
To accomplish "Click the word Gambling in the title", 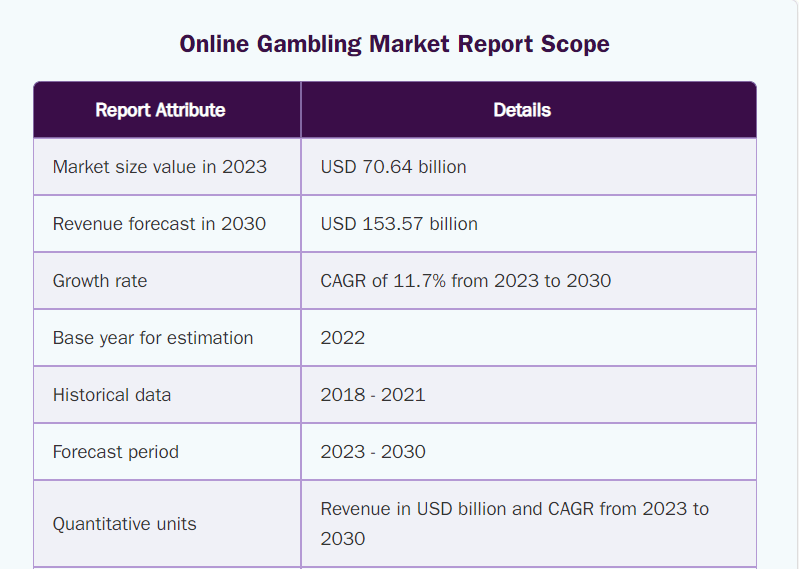I will click(309, 45).
